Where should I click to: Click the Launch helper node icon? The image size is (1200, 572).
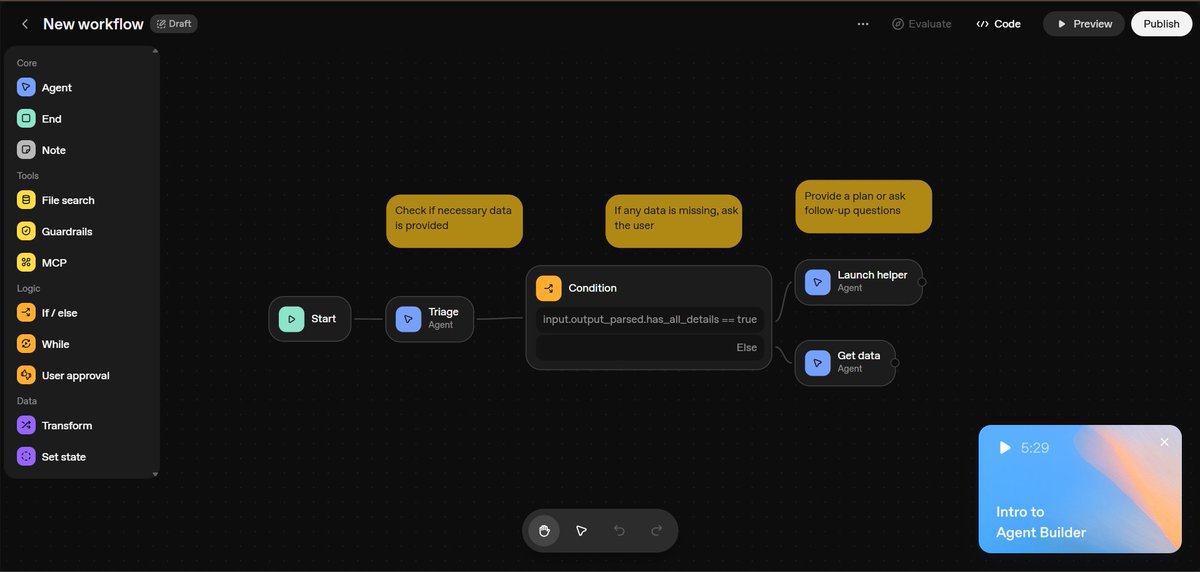(817, 282)
